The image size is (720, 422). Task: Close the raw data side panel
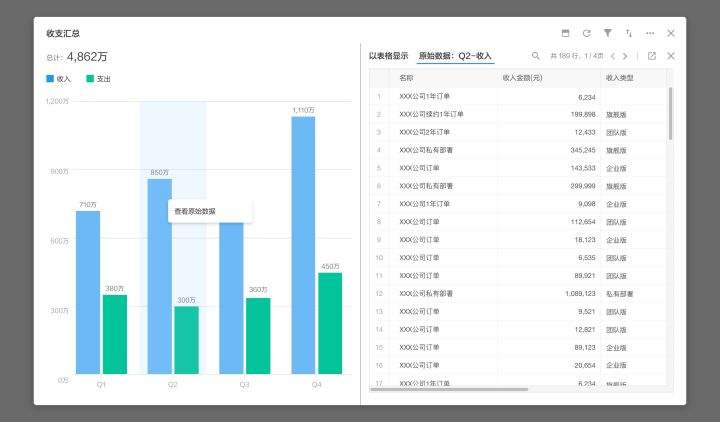point(671,56)
